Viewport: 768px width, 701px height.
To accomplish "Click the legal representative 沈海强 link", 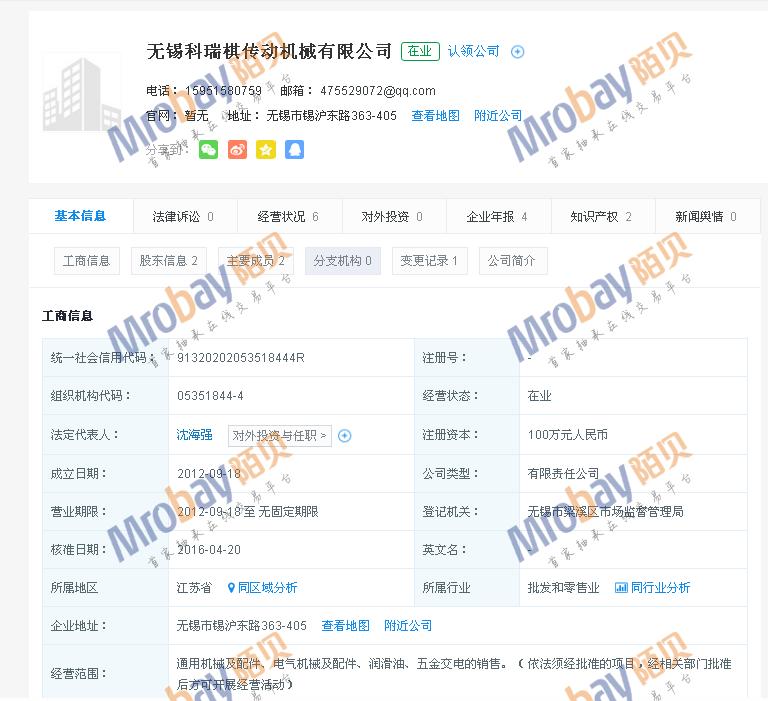I will tap(194, 435).
